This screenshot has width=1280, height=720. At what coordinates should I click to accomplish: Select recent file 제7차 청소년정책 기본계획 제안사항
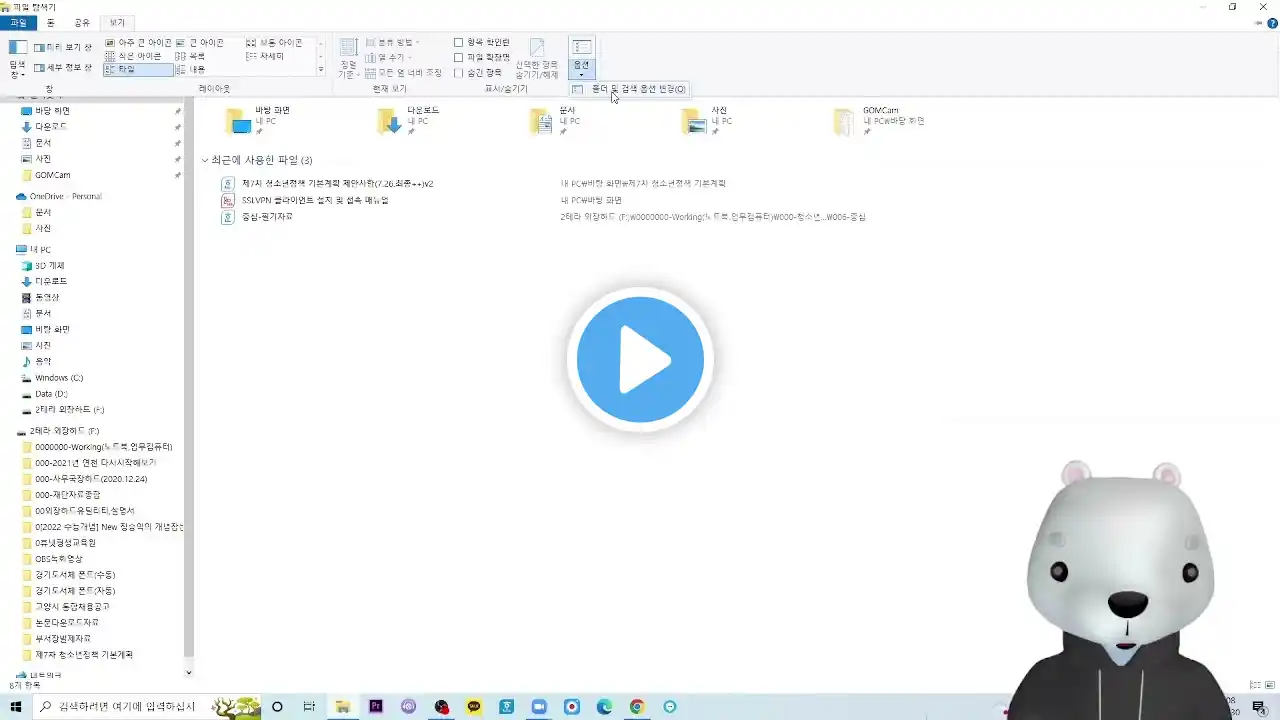pyautogui.click(x=328, y=184)
